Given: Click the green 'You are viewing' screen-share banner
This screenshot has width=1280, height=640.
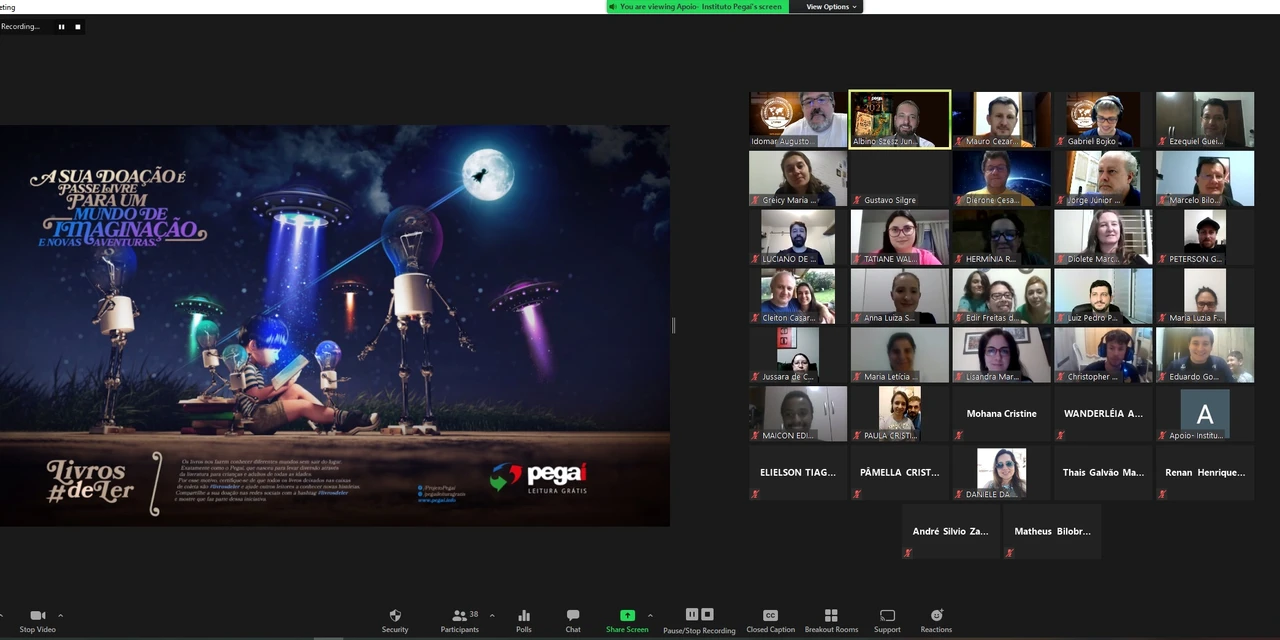Looking at the screenshot, I should click(x=698, y=7).
